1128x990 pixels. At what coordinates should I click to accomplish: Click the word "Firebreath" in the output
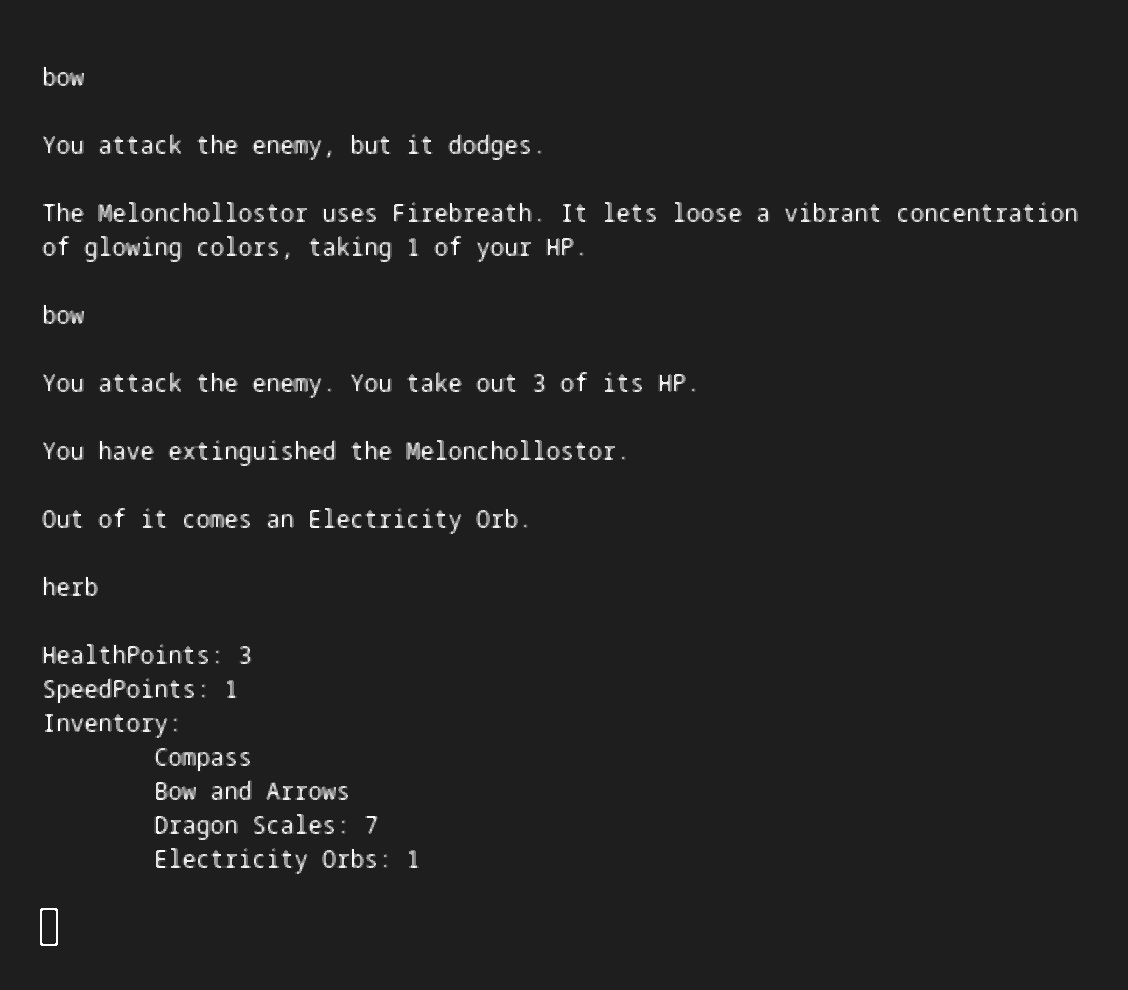[461, 214]
